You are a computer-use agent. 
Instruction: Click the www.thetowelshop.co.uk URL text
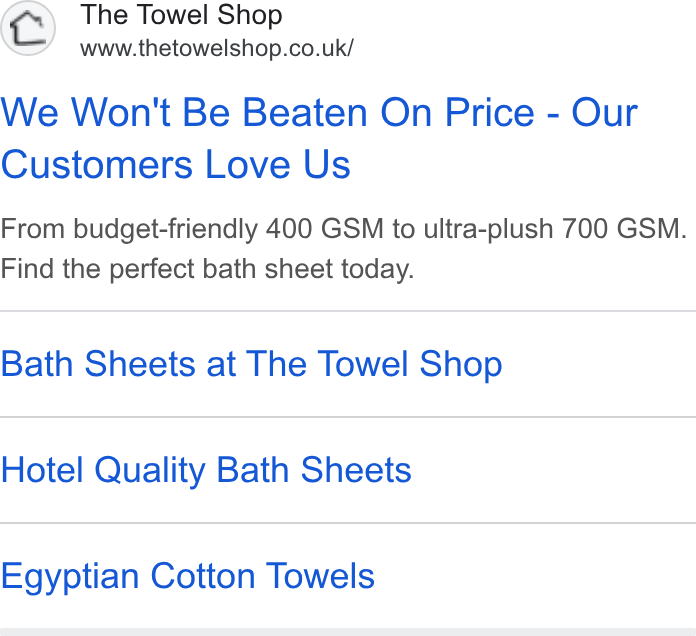(x=217, y=48)
